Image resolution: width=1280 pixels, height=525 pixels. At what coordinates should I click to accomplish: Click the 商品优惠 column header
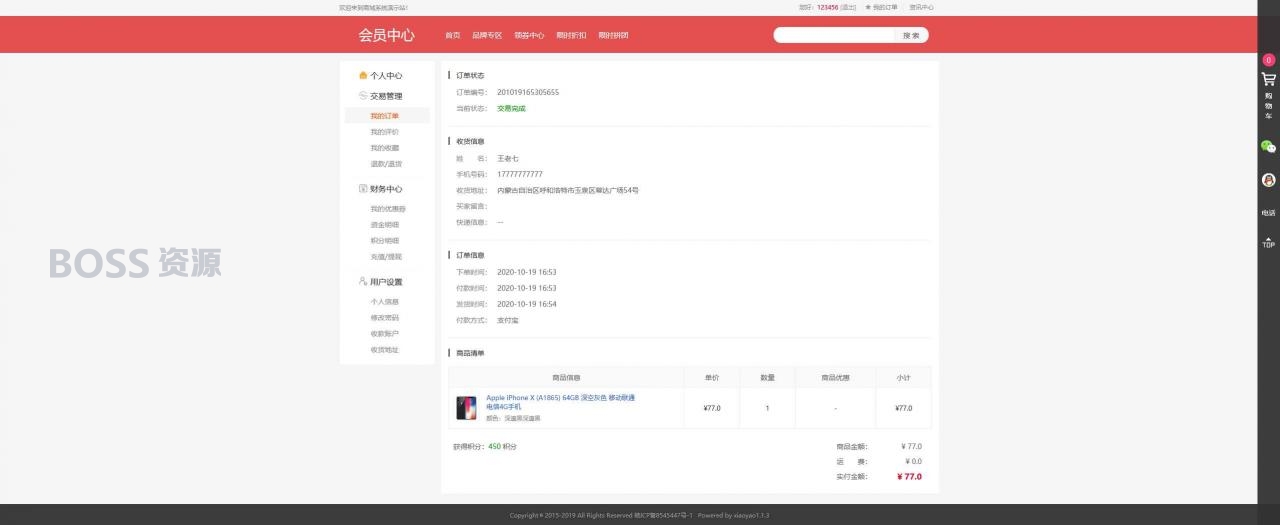(835, 378)
